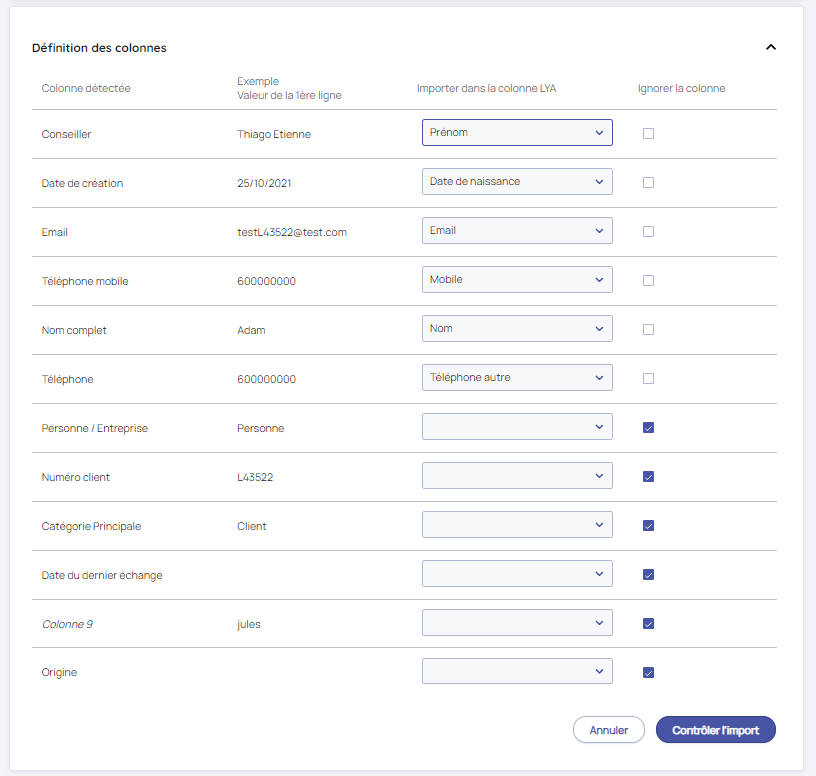
Task: Uncheck ignore box for Origine row
Action: [648, 672]
